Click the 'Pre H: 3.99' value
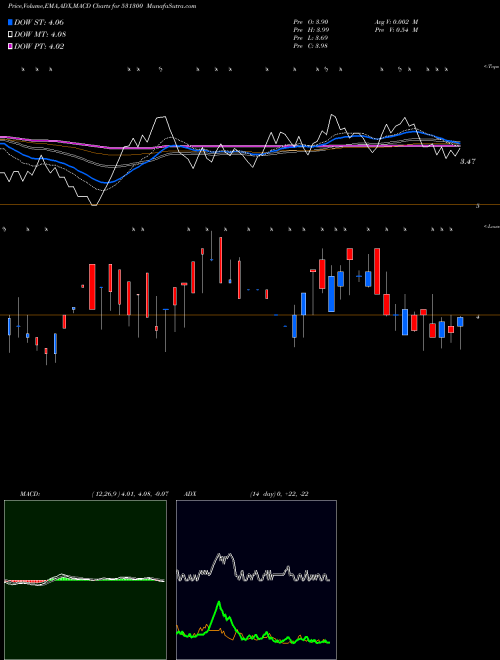Viewport: 500px width, 660px height. click(x=311, y=30)
